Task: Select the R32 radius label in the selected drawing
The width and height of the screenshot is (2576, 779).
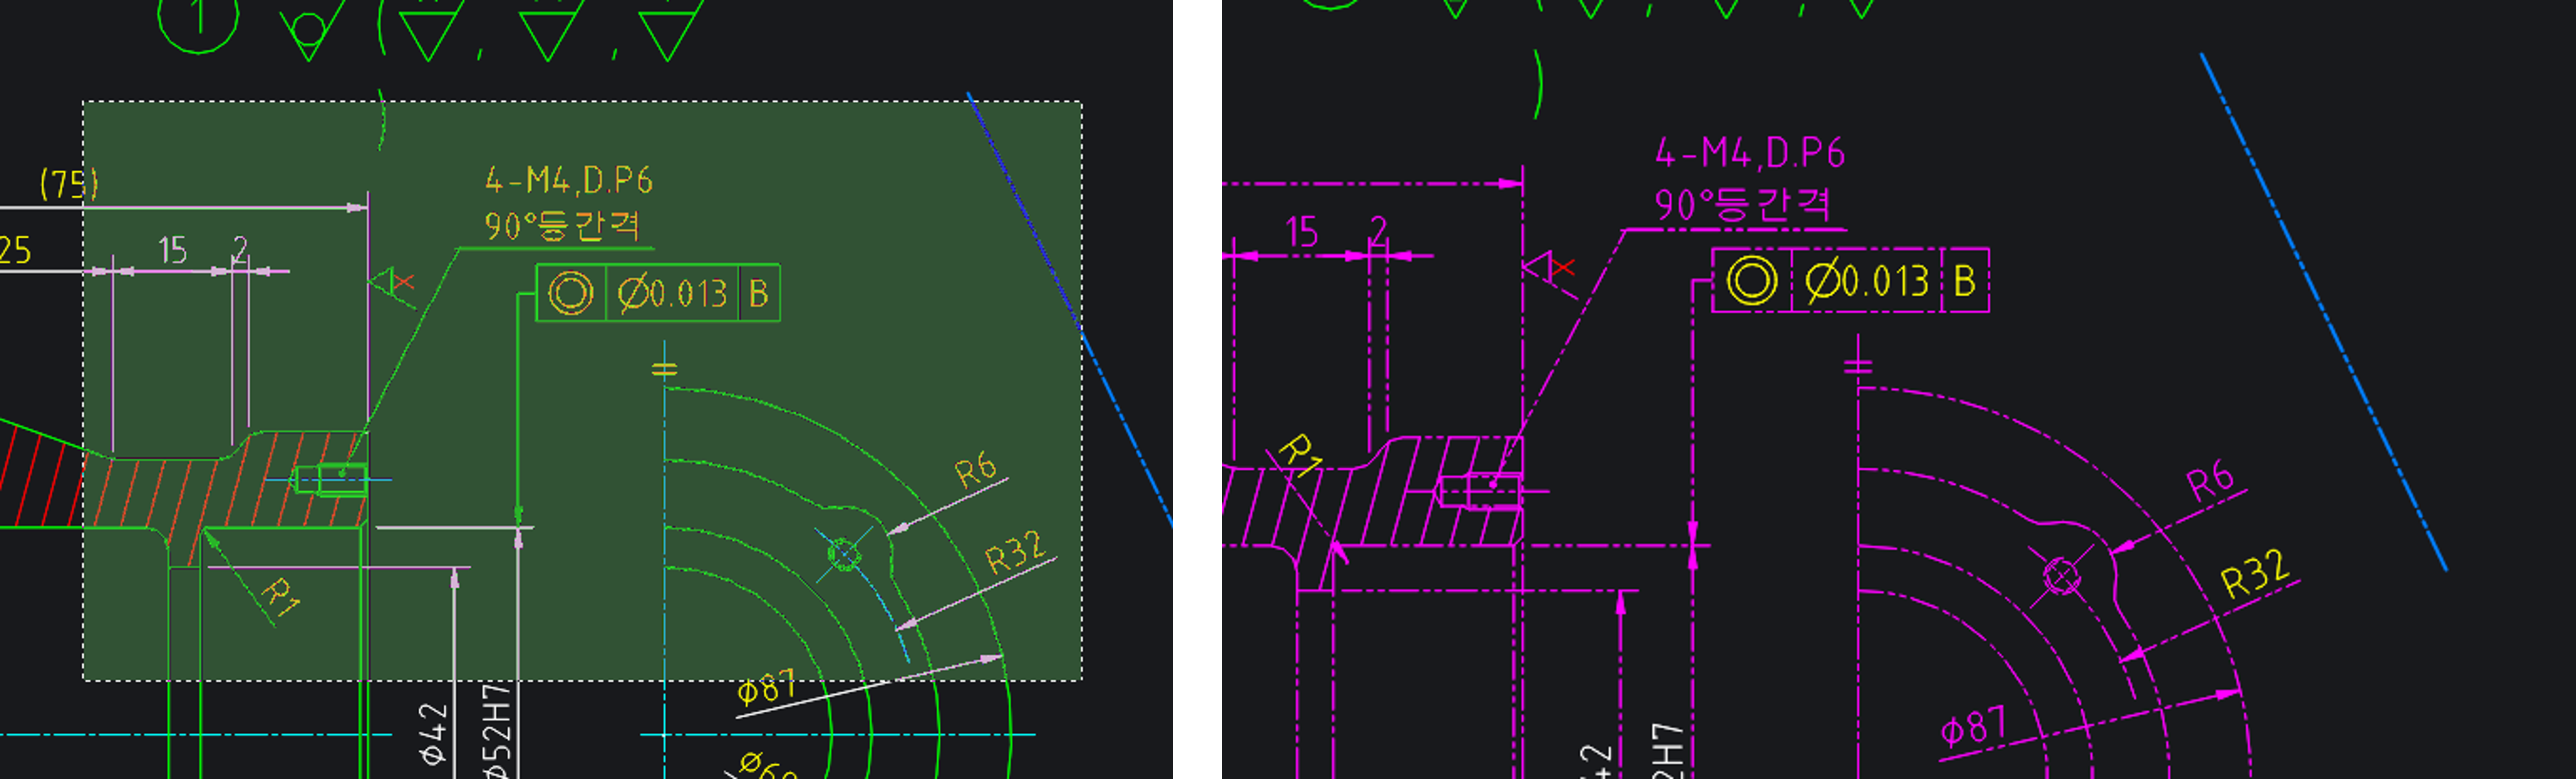Action: (x=1015, y=552)
